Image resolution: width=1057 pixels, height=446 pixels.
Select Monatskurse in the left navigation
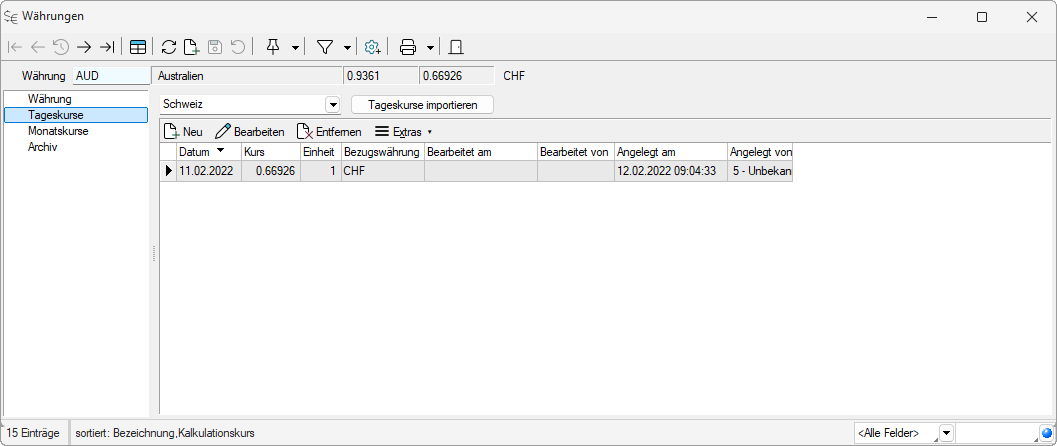[x=58, y=131]
